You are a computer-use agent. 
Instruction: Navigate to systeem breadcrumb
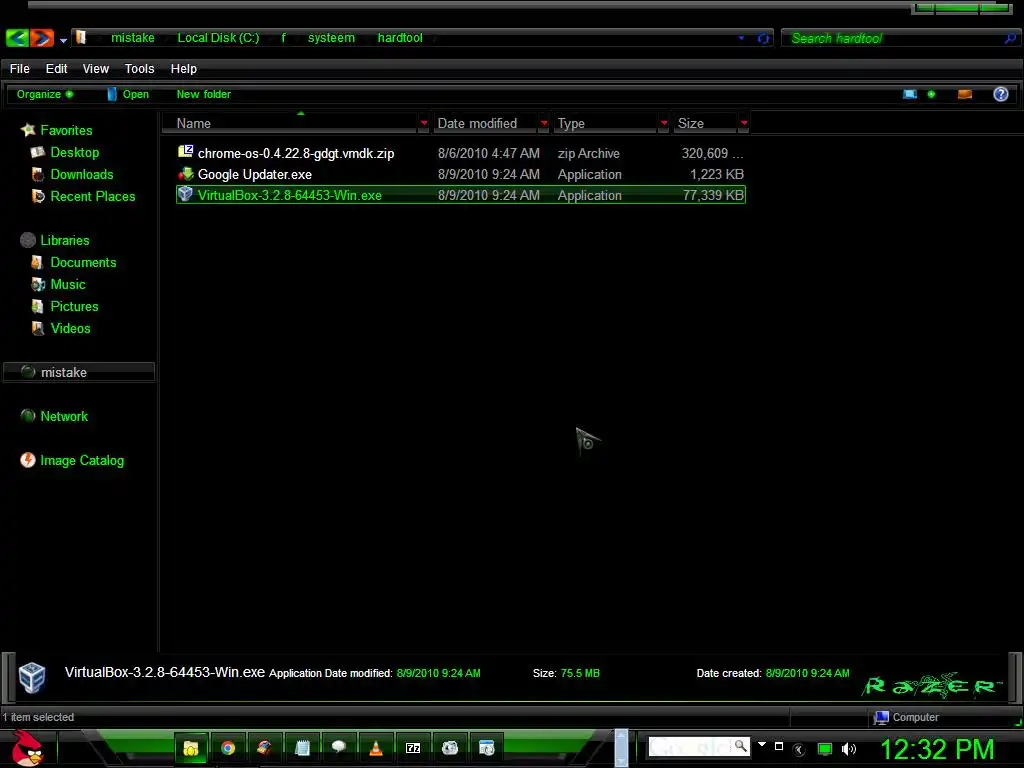coord(331,38)
